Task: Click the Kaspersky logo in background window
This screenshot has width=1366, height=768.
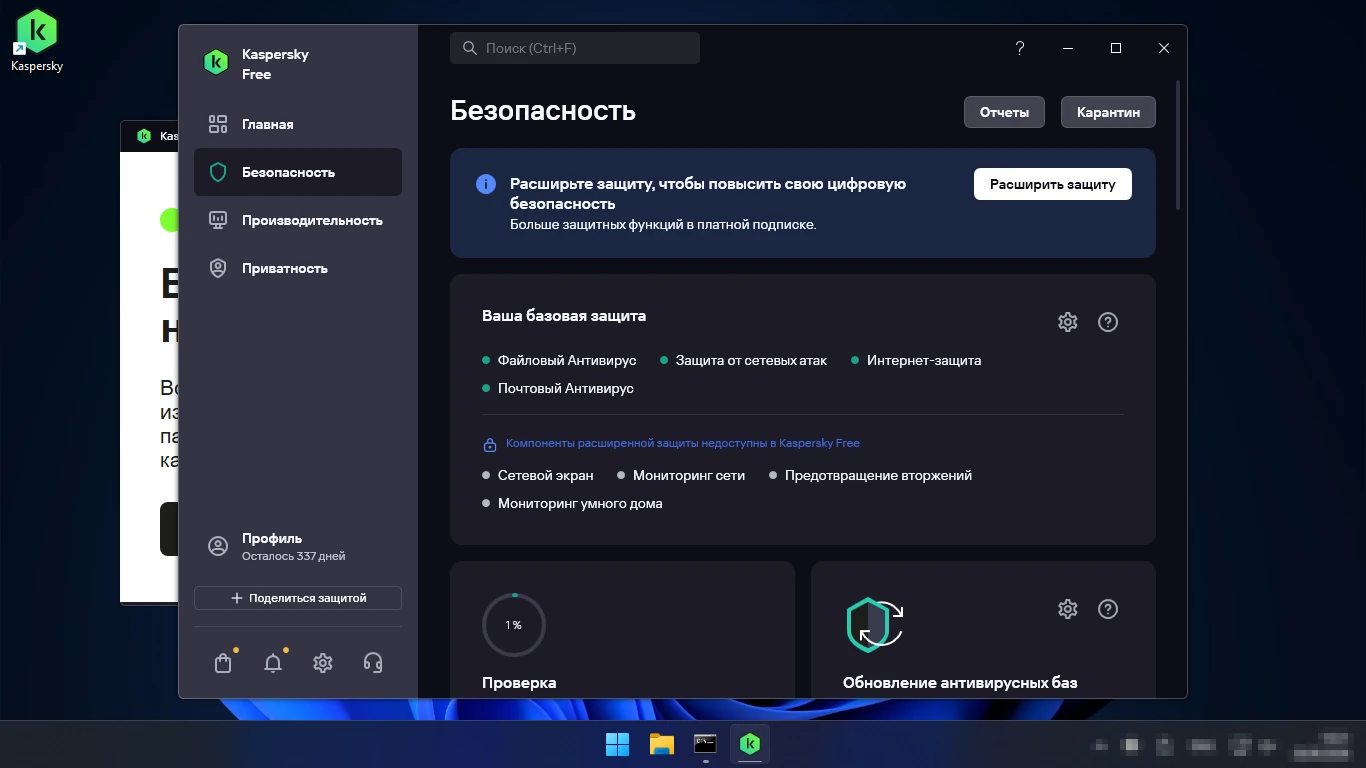Action: (x=143, y=135)
